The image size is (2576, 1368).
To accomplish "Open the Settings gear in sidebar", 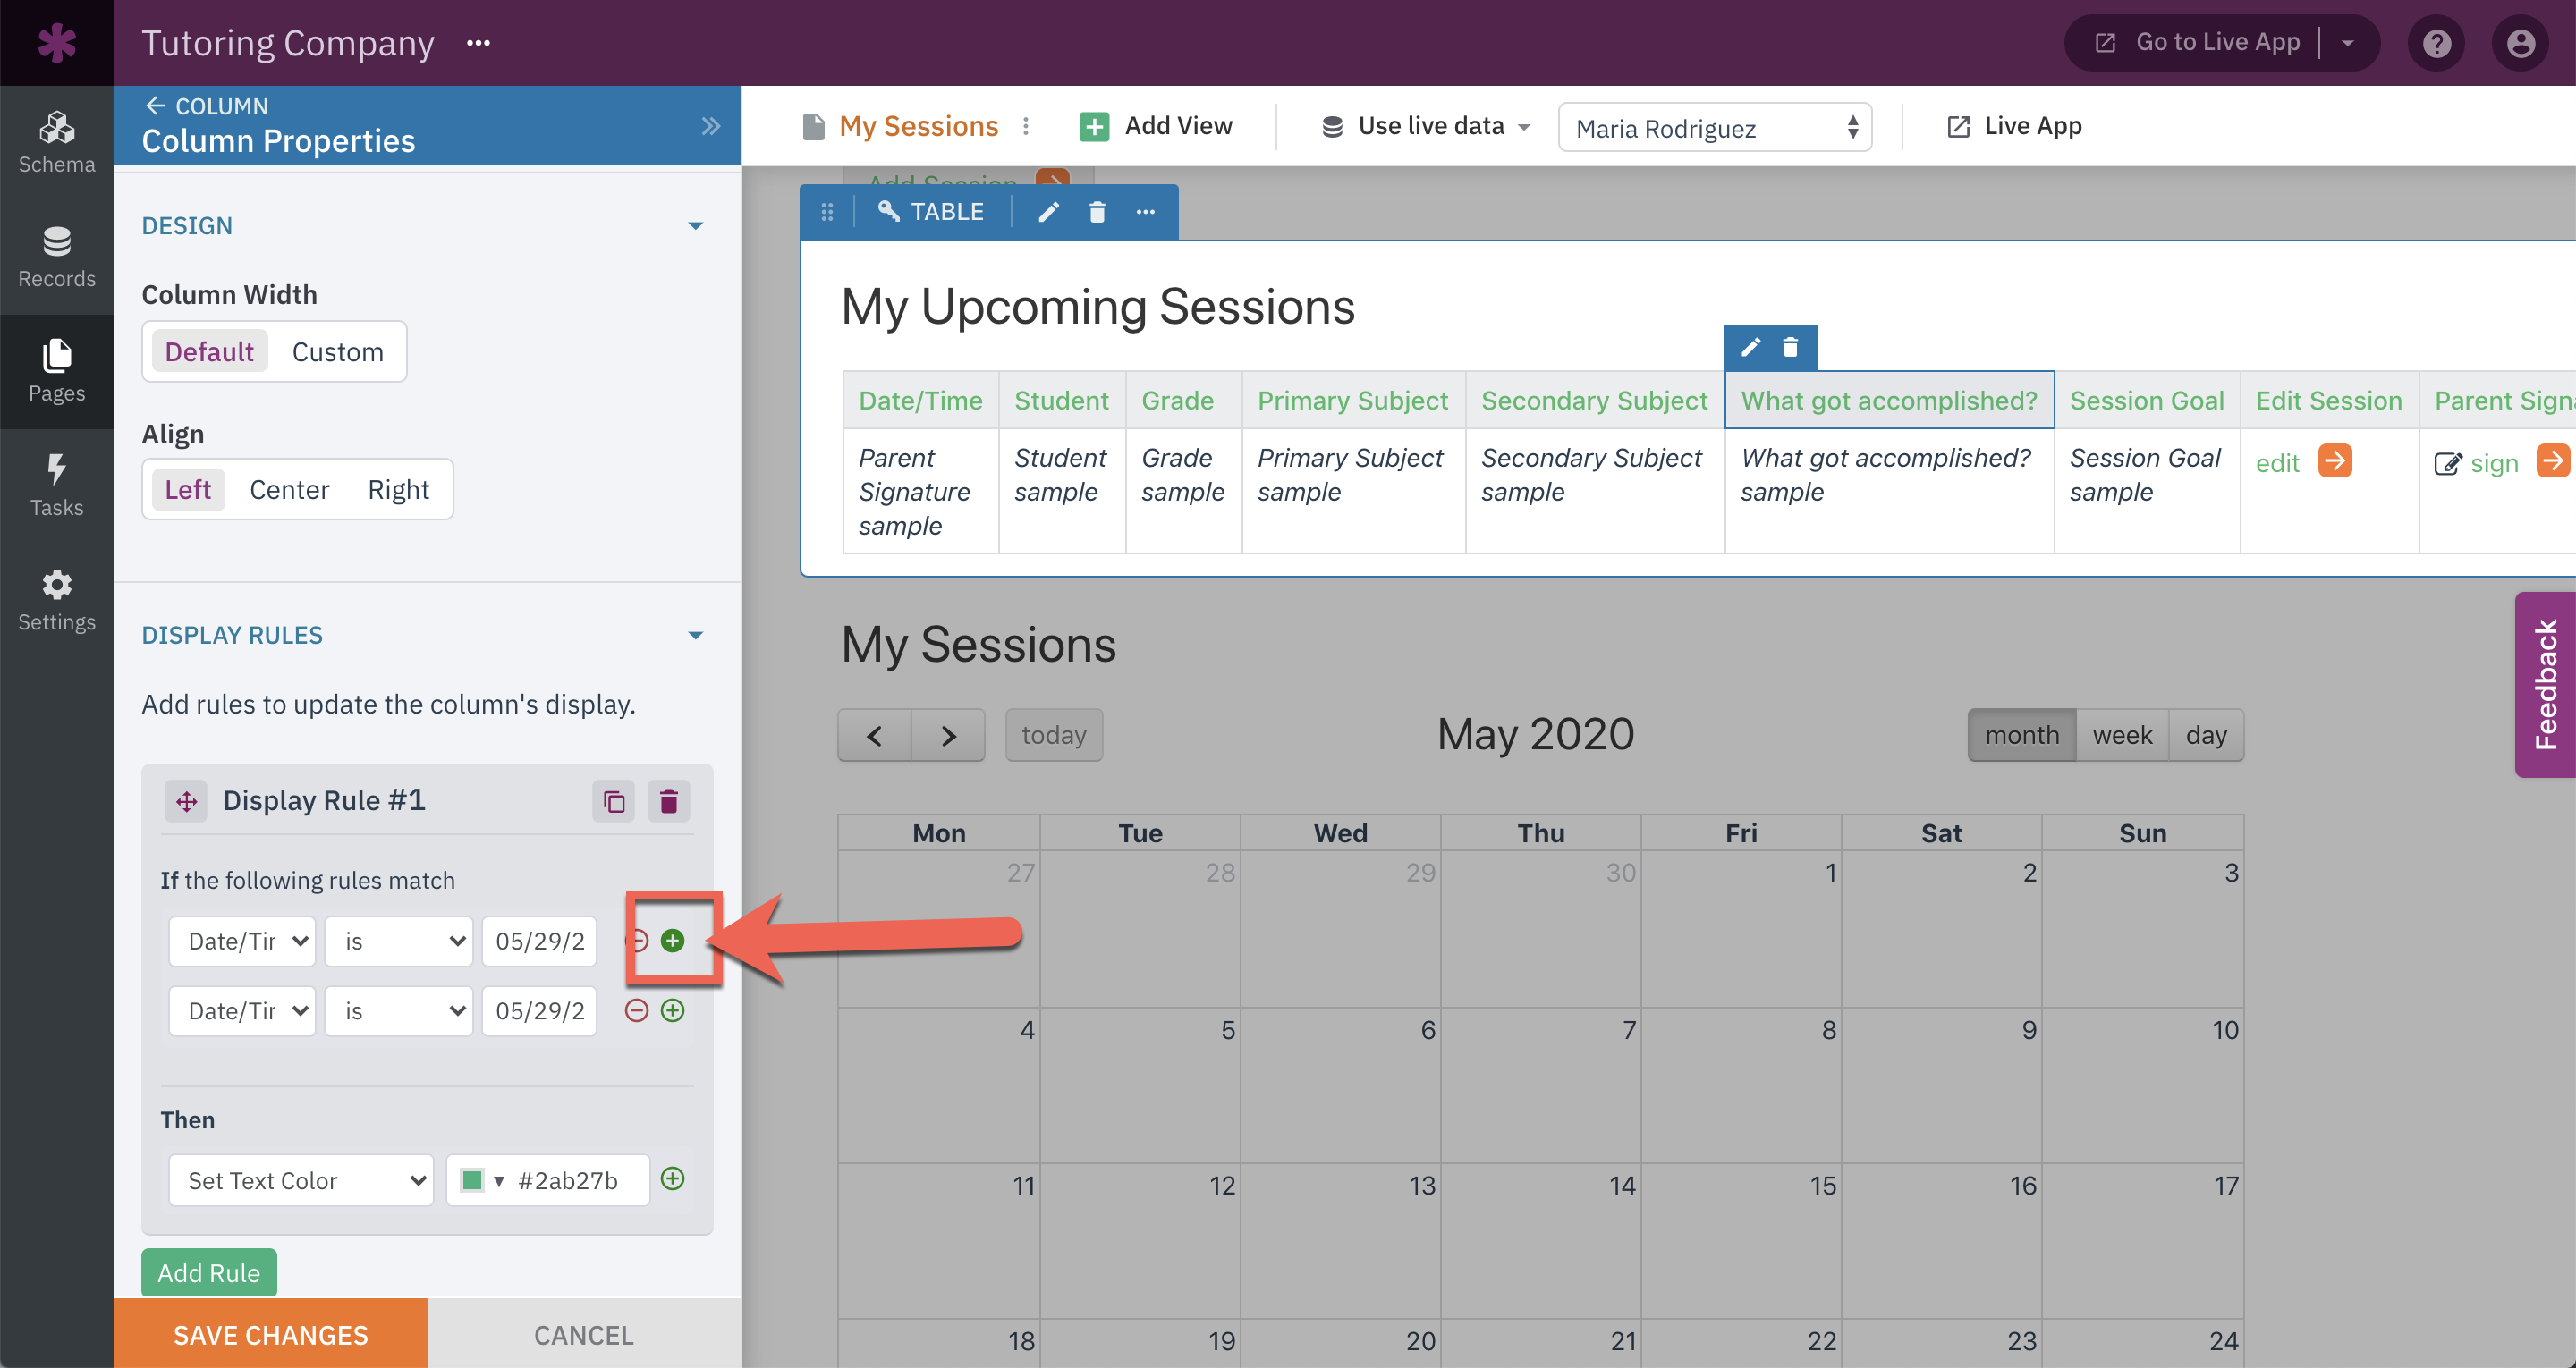I will 57,600.
